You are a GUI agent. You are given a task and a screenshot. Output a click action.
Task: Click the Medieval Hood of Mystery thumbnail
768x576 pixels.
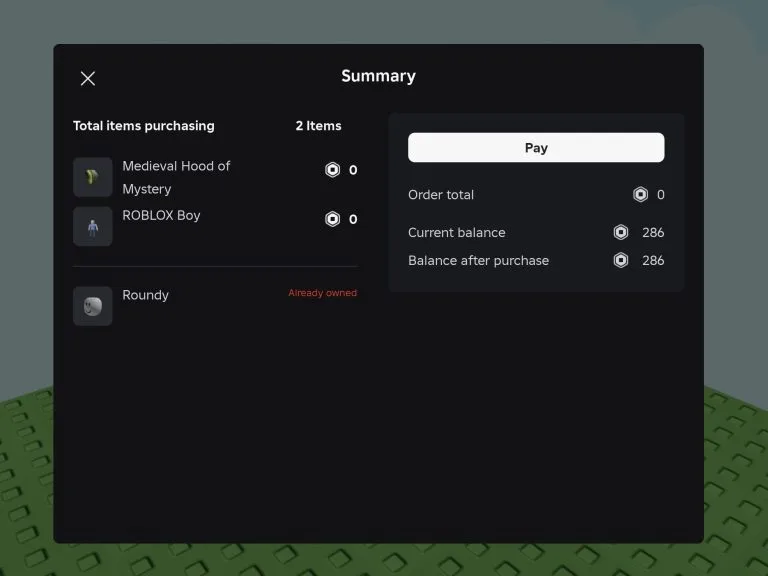click(x=93, y=177)
